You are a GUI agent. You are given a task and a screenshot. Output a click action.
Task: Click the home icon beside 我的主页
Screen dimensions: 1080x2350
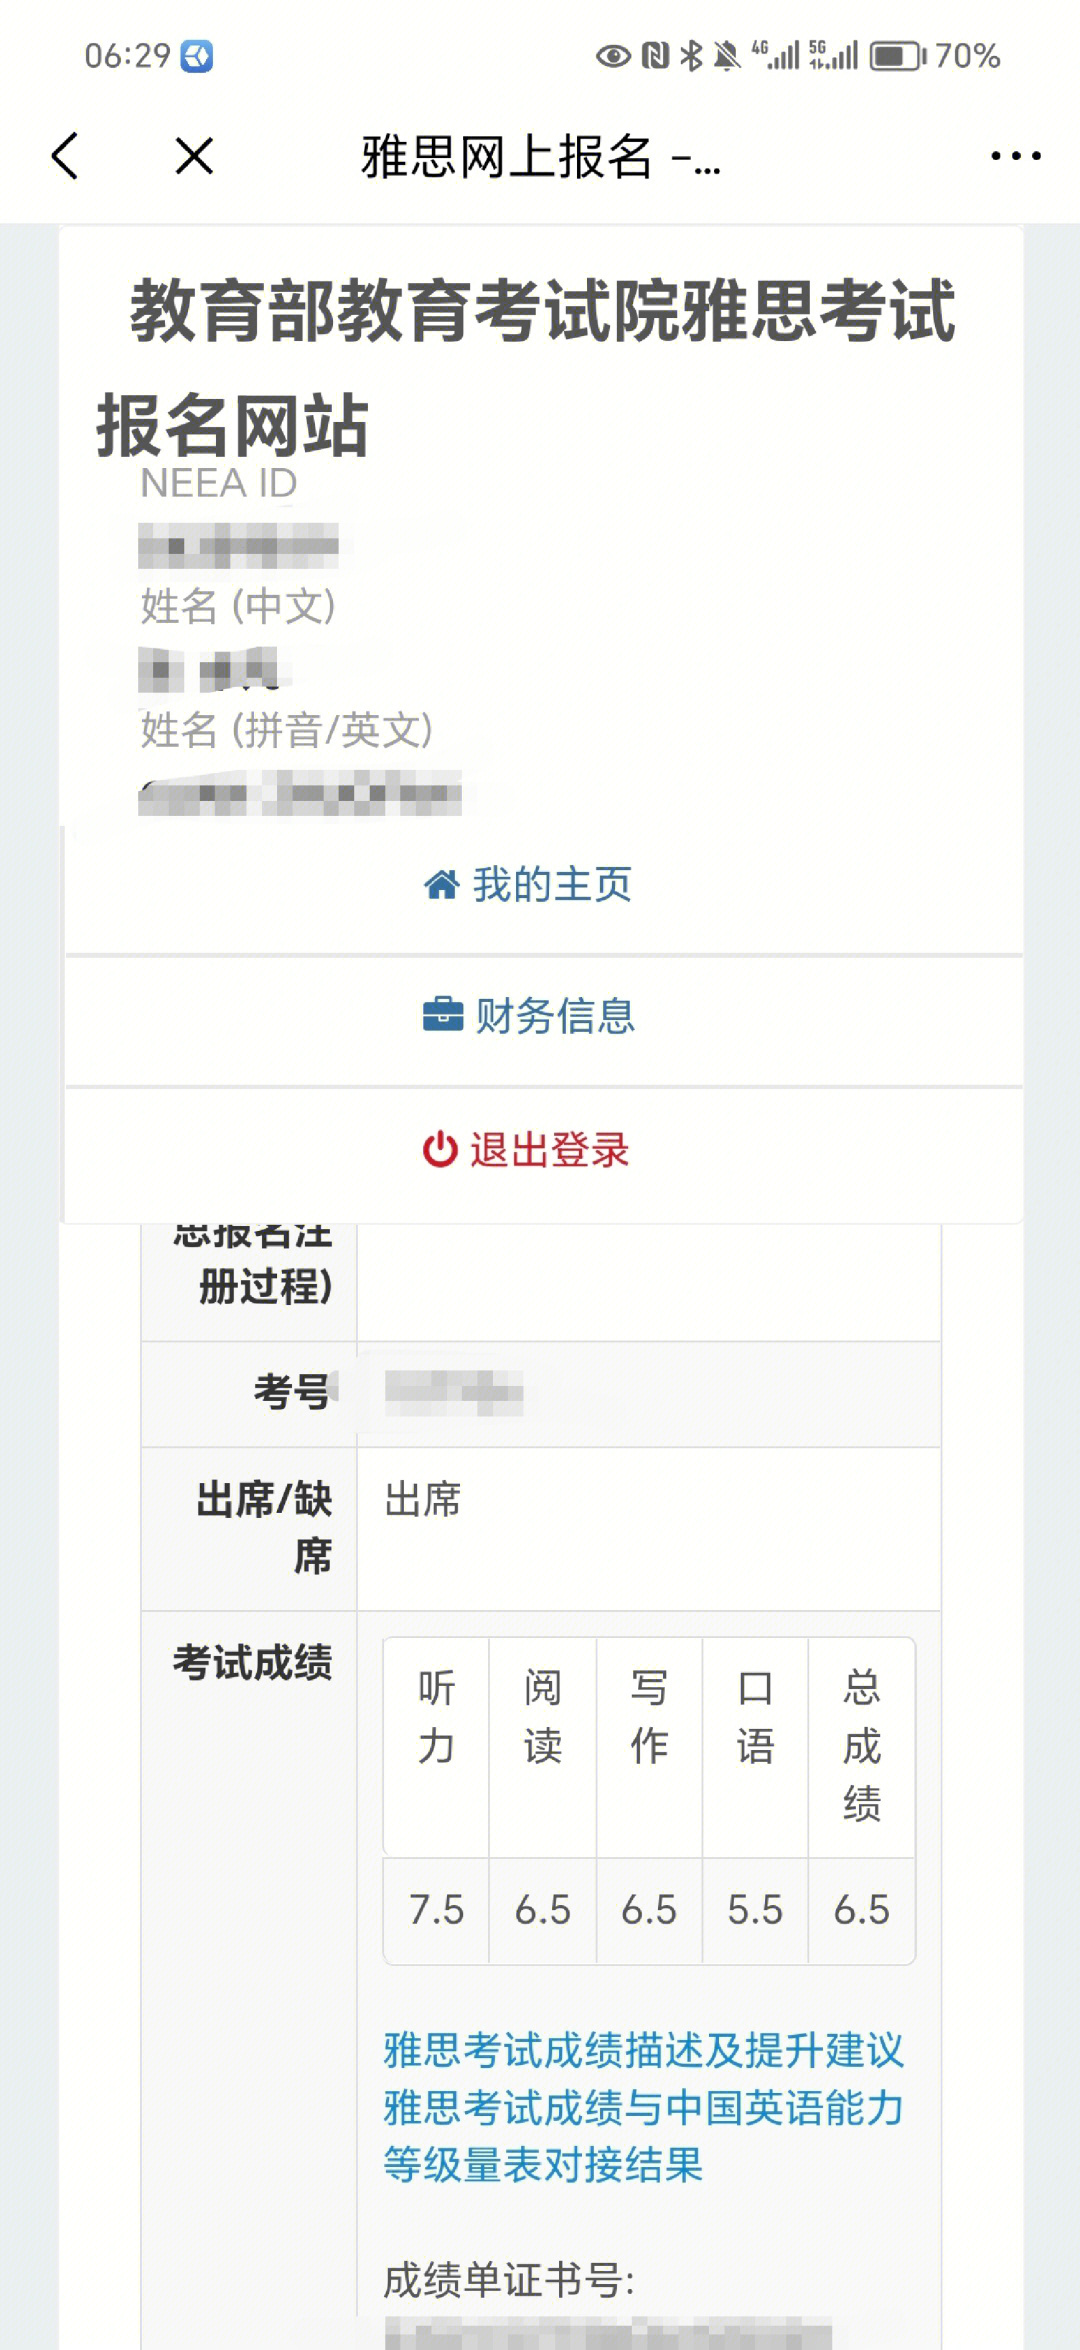[x=441, y=885]
